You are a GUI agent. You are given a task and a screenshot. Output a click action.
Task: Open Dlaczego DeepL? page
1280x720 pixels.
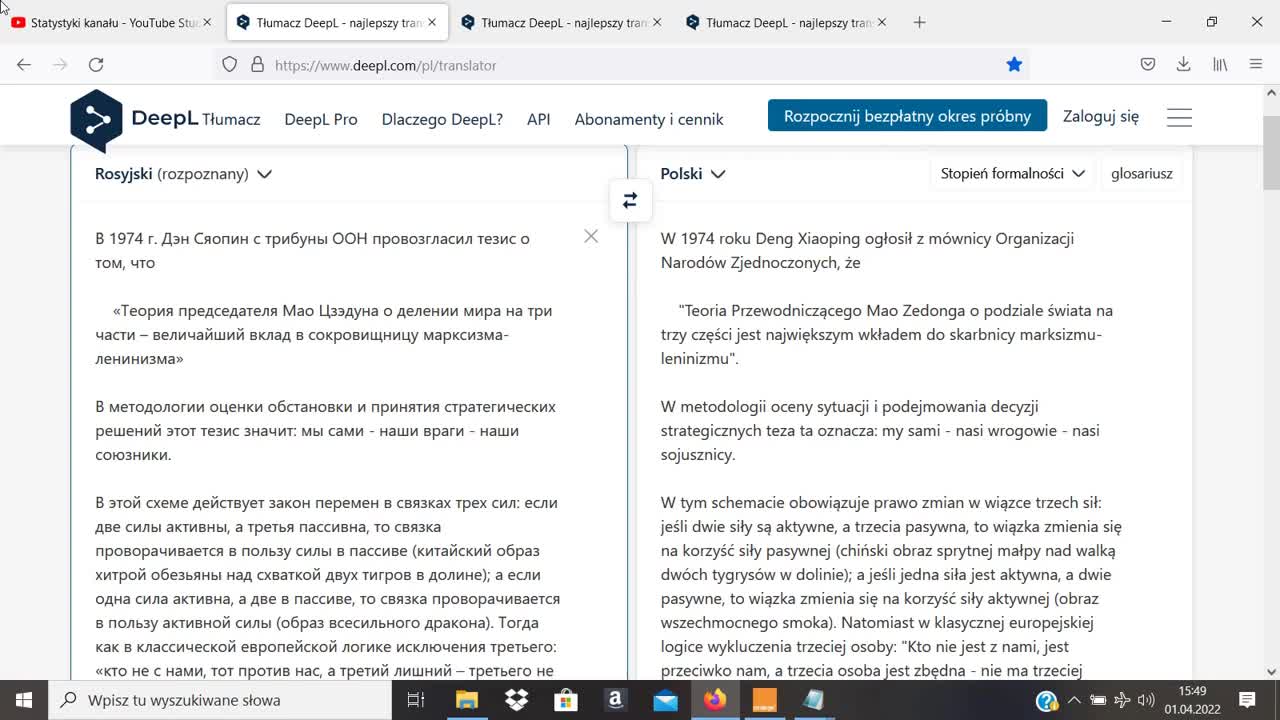[442, 119]
